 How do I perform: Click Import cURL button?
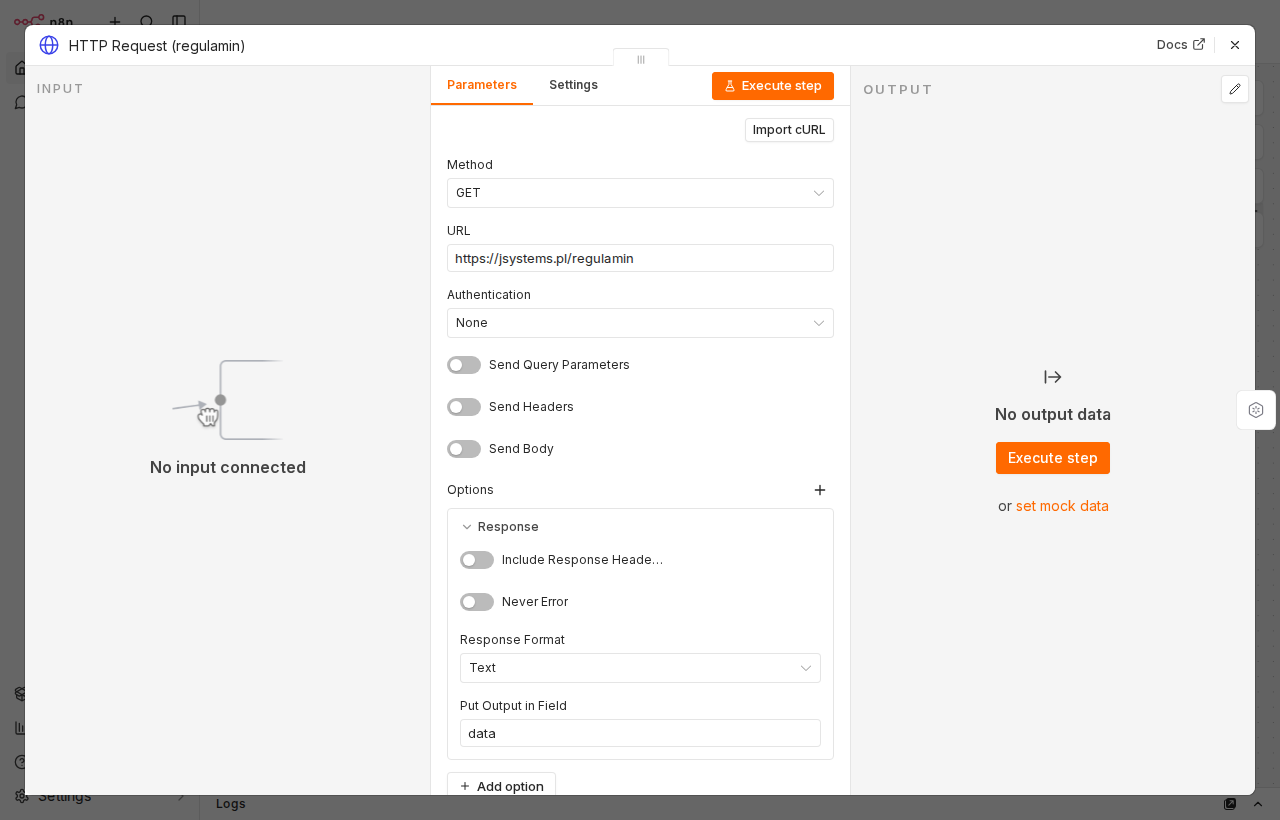pos(789,130)
